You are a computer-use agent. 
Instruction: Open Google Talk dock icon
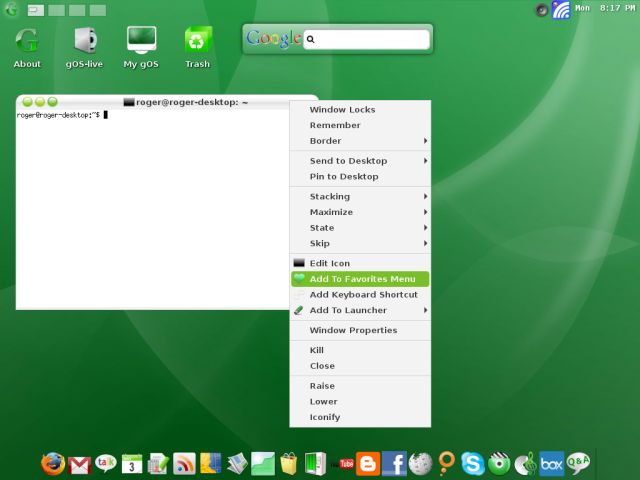106,464
